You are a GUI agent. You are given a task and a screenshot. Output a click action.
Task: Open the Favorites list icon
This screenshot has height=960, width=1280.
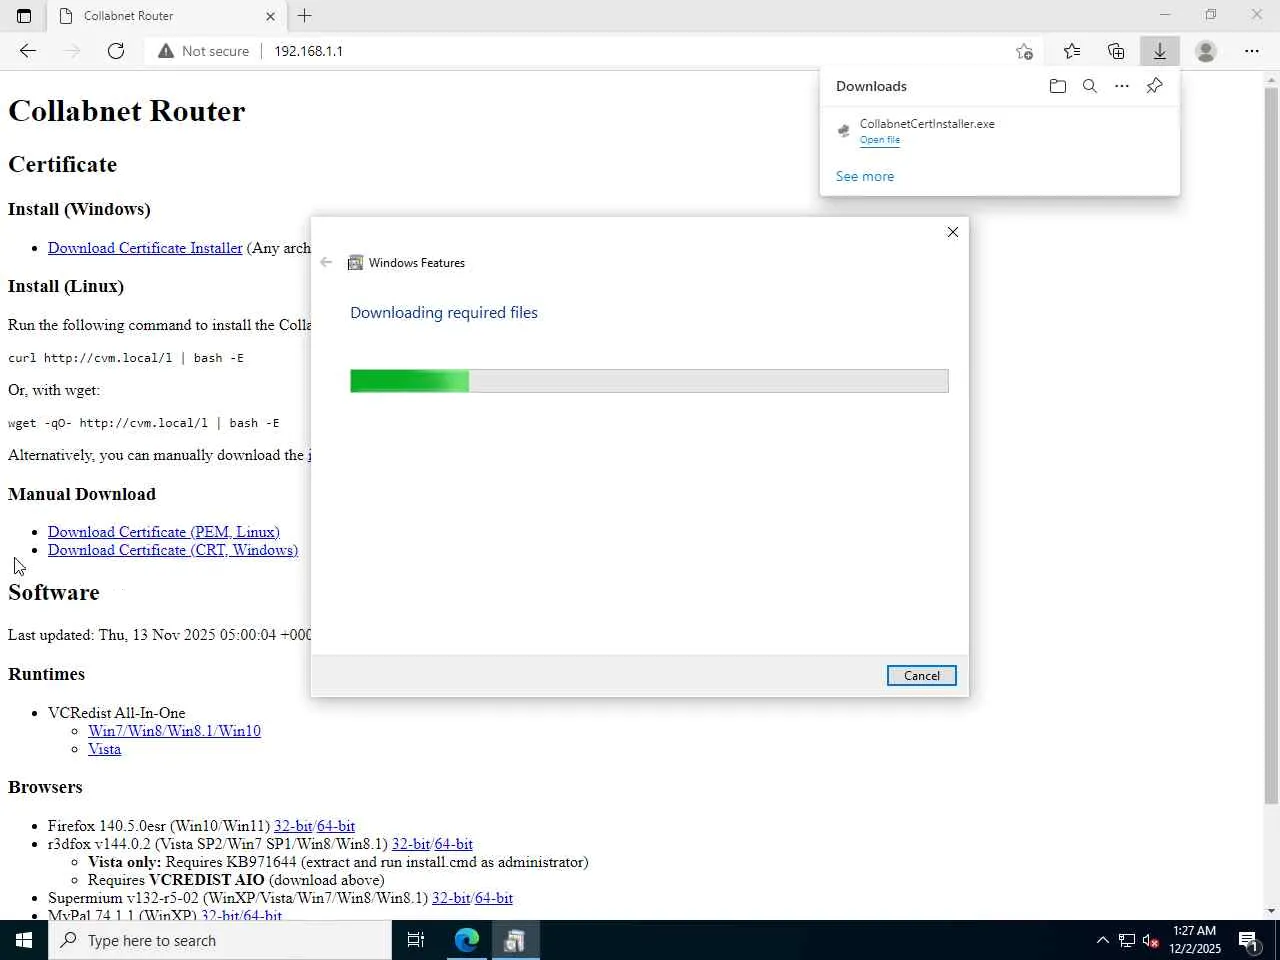pyautogui.click(x=1072, y=51)
